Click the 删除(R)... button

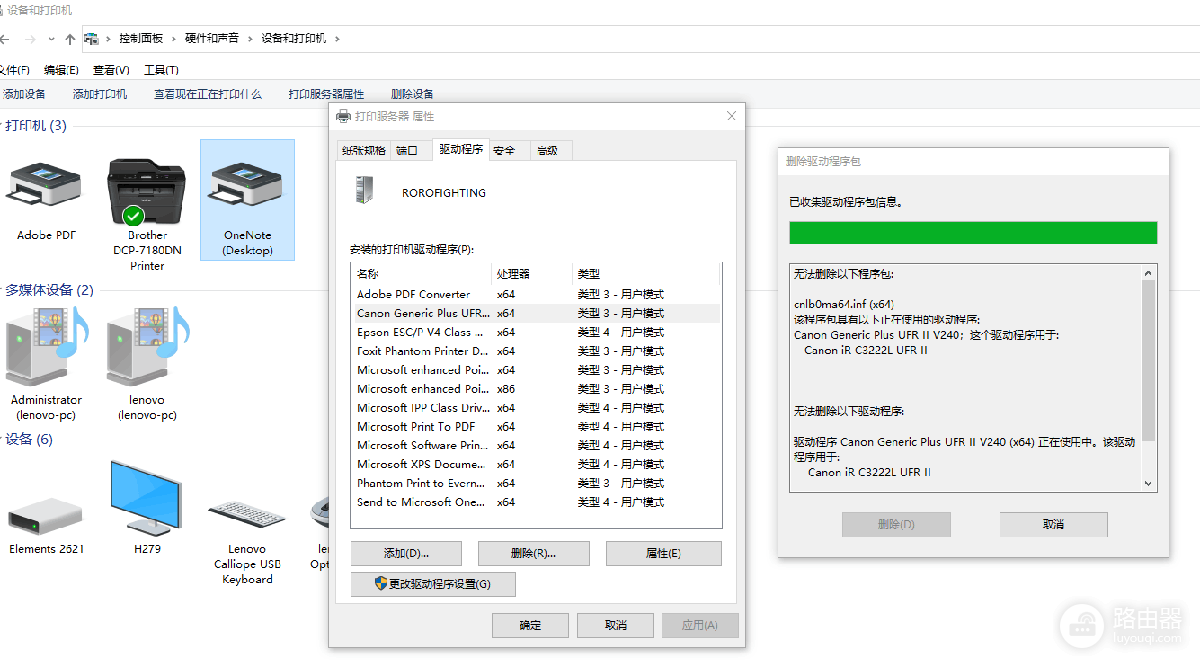tap(534, 553)
